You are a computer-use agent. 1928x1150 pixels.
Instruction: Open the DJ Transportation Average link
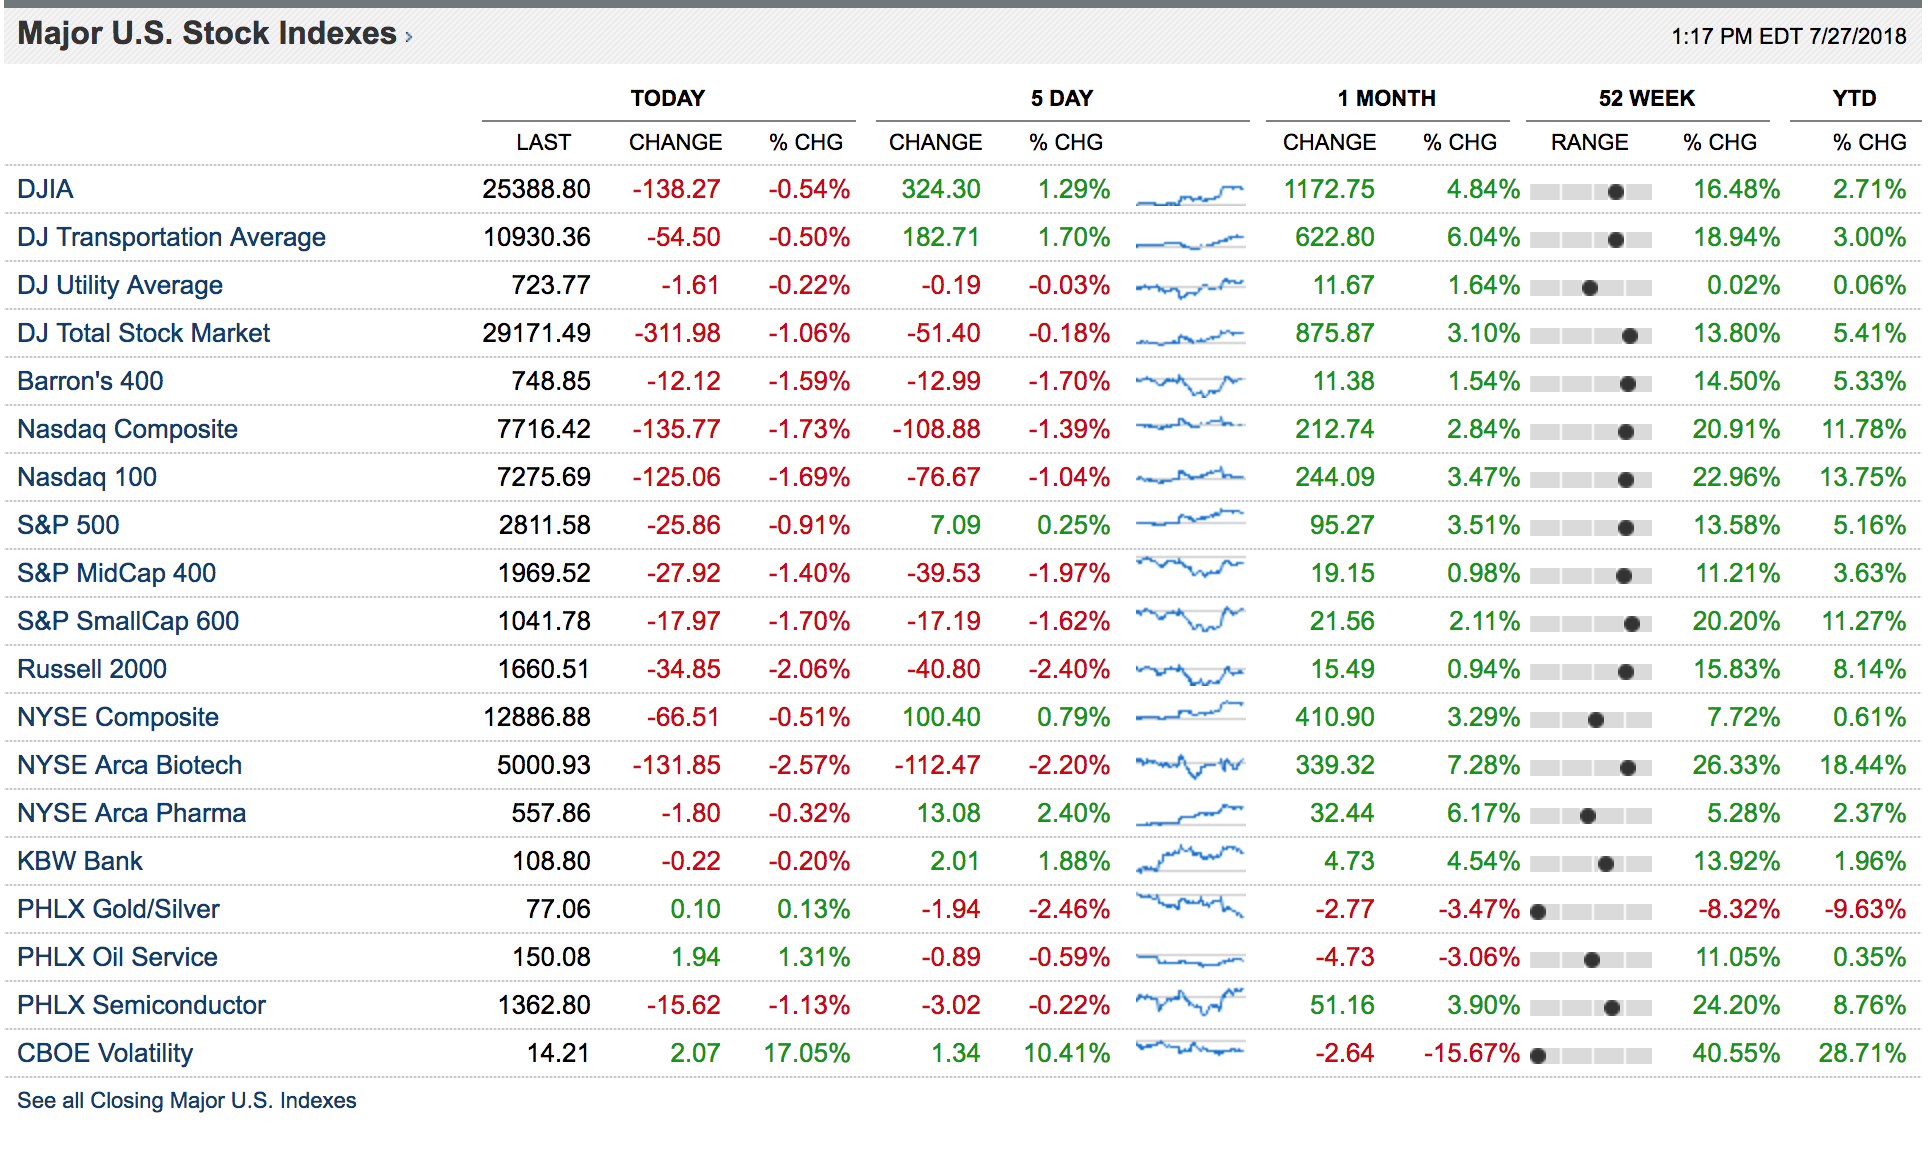(x=171, y=237)
